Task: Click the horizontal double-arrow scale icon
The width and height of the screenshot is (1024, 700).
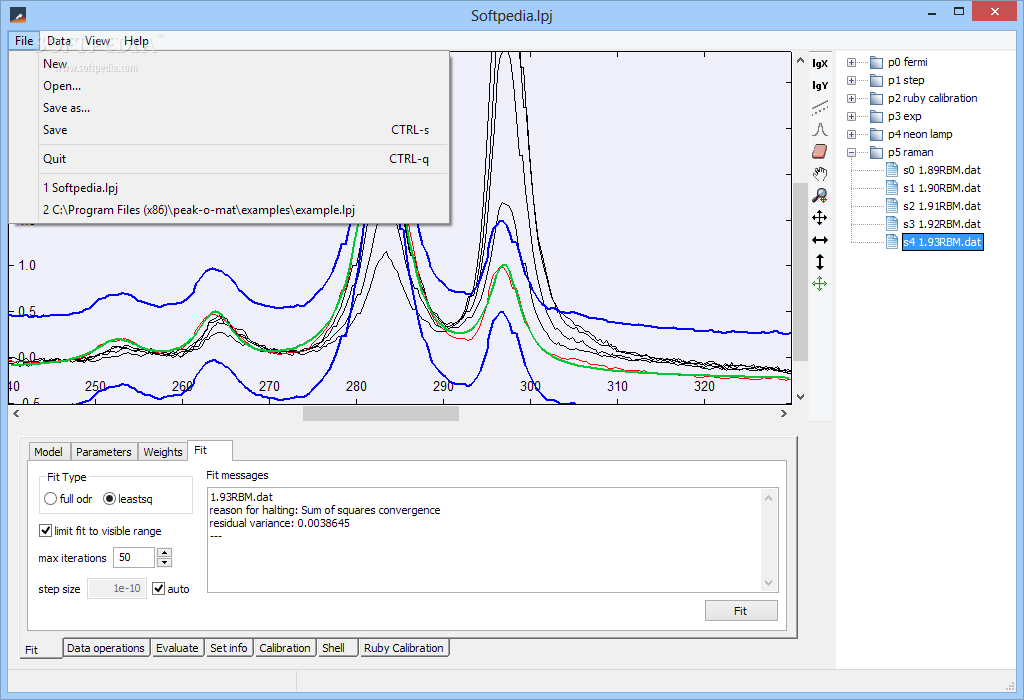Action: 820,240
